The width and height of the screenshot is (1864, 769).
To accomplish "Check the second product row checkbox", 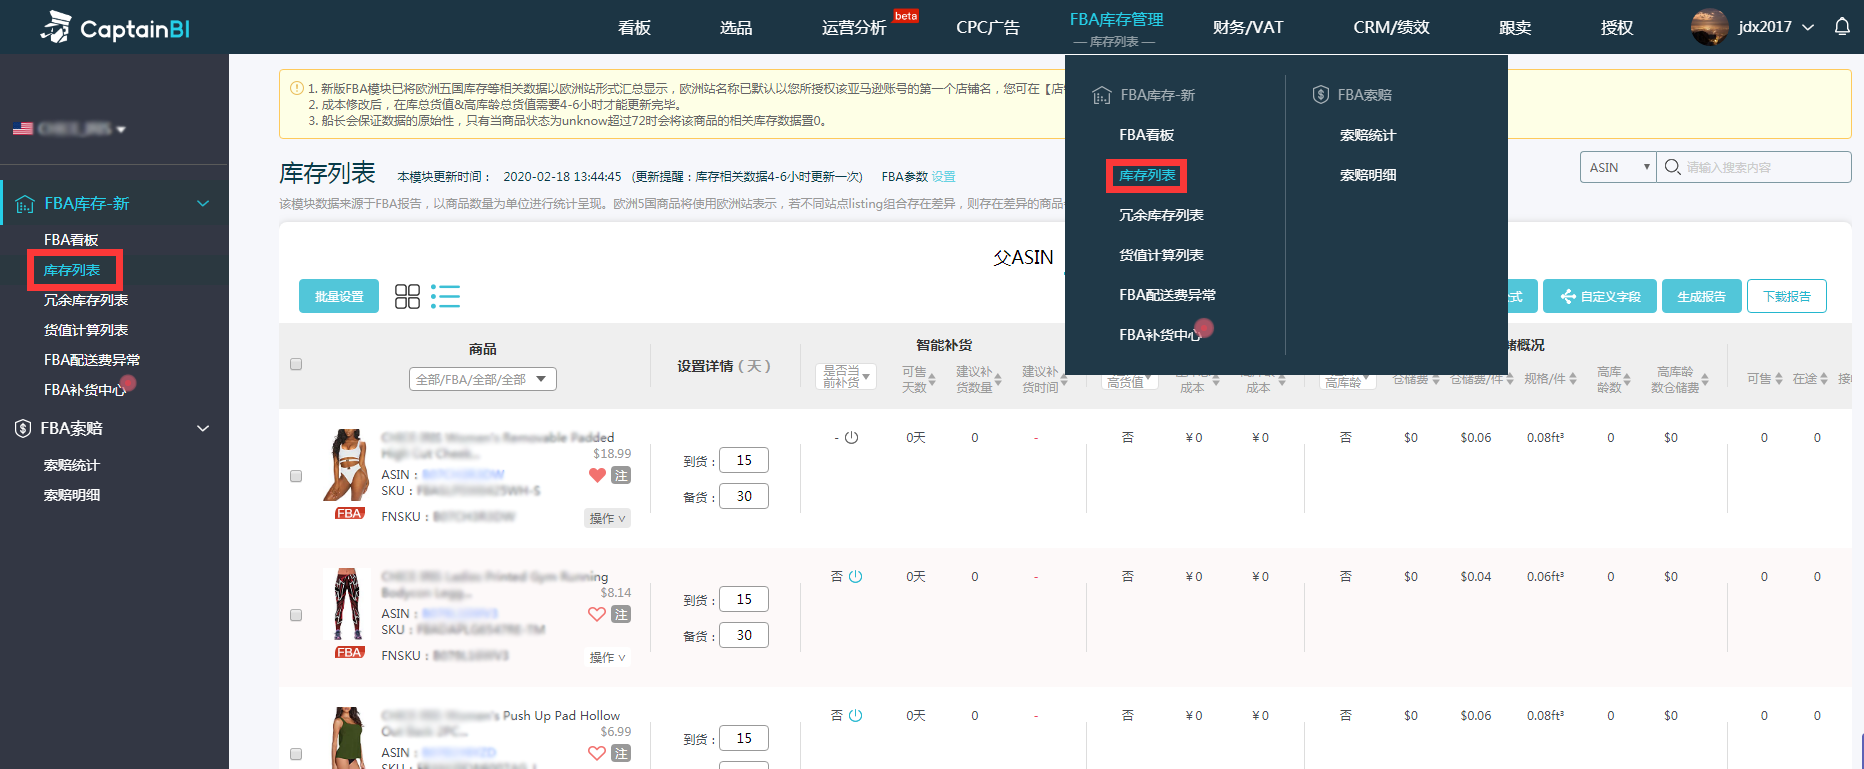I will [296, 615].
